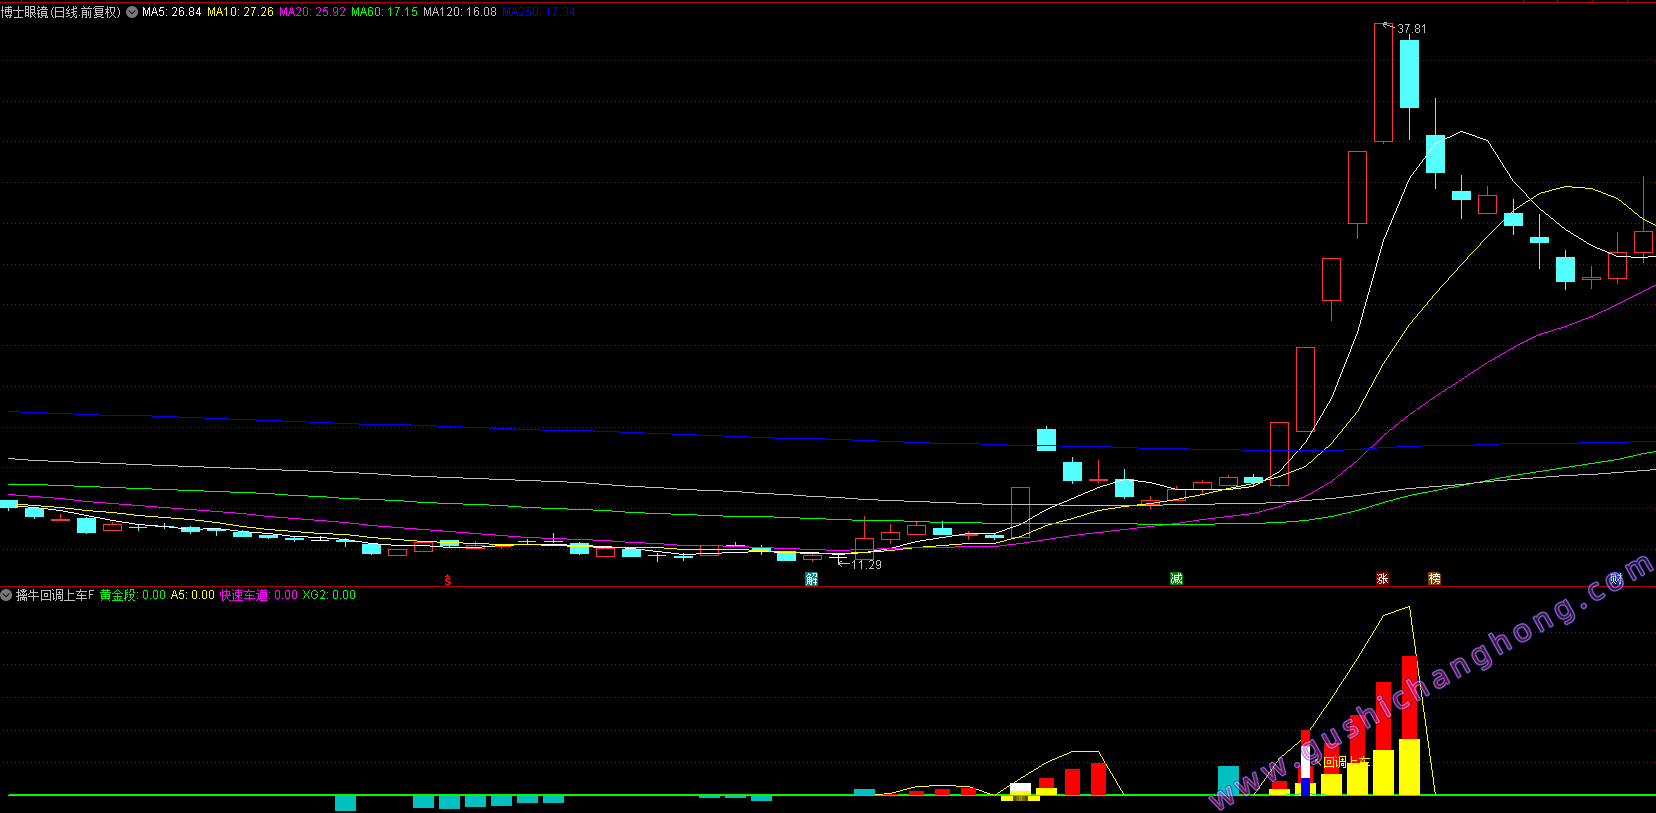Open the 解 event marker icon

[x=812, y=579]
